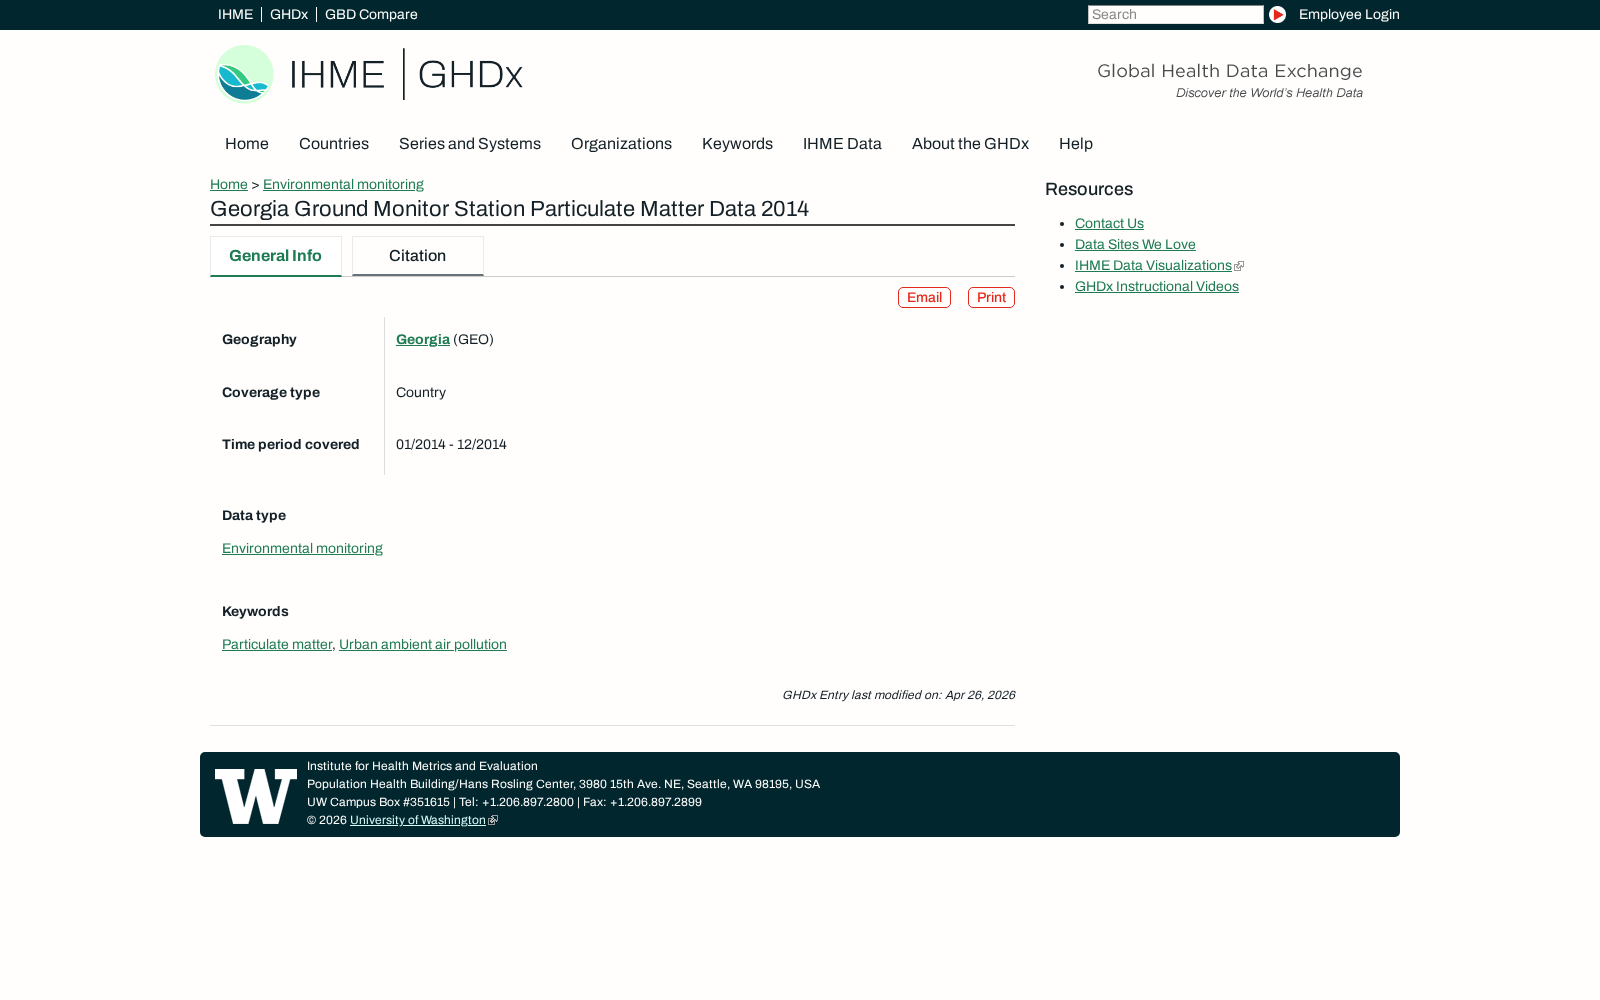Open the Organizations menu item
The height and width of the screenshot is (1000, 1600).
[x=621, y=144]
